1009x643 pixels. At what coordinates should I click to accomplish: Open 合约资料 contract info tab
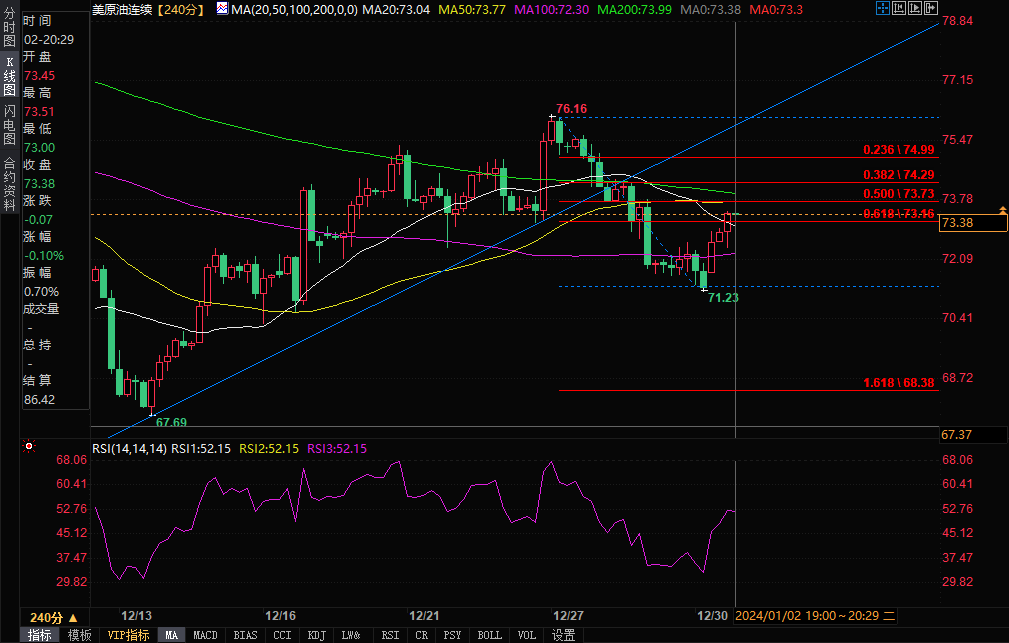pos(9,184)
